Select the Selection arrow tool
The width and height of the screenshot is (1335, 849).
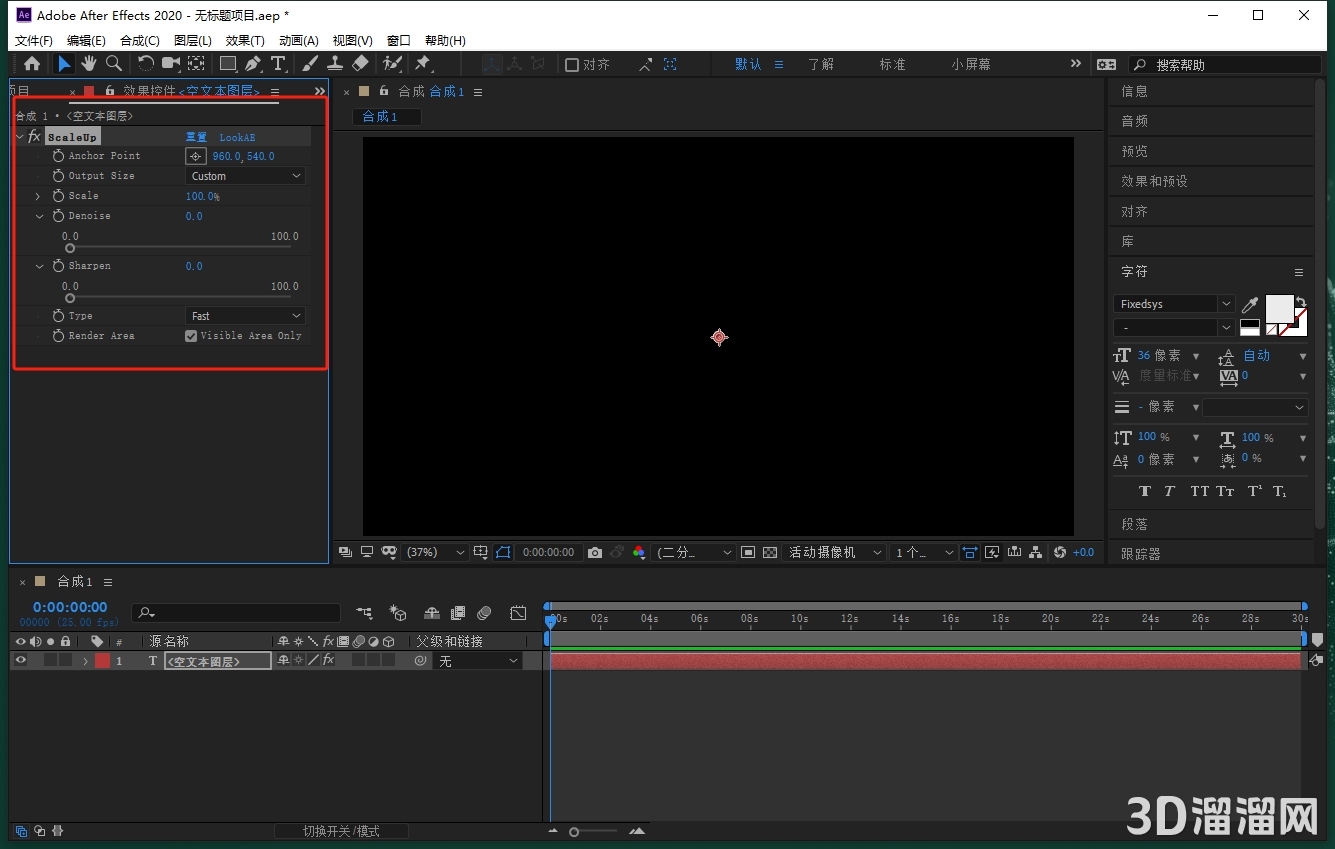(x=64, y=64)
